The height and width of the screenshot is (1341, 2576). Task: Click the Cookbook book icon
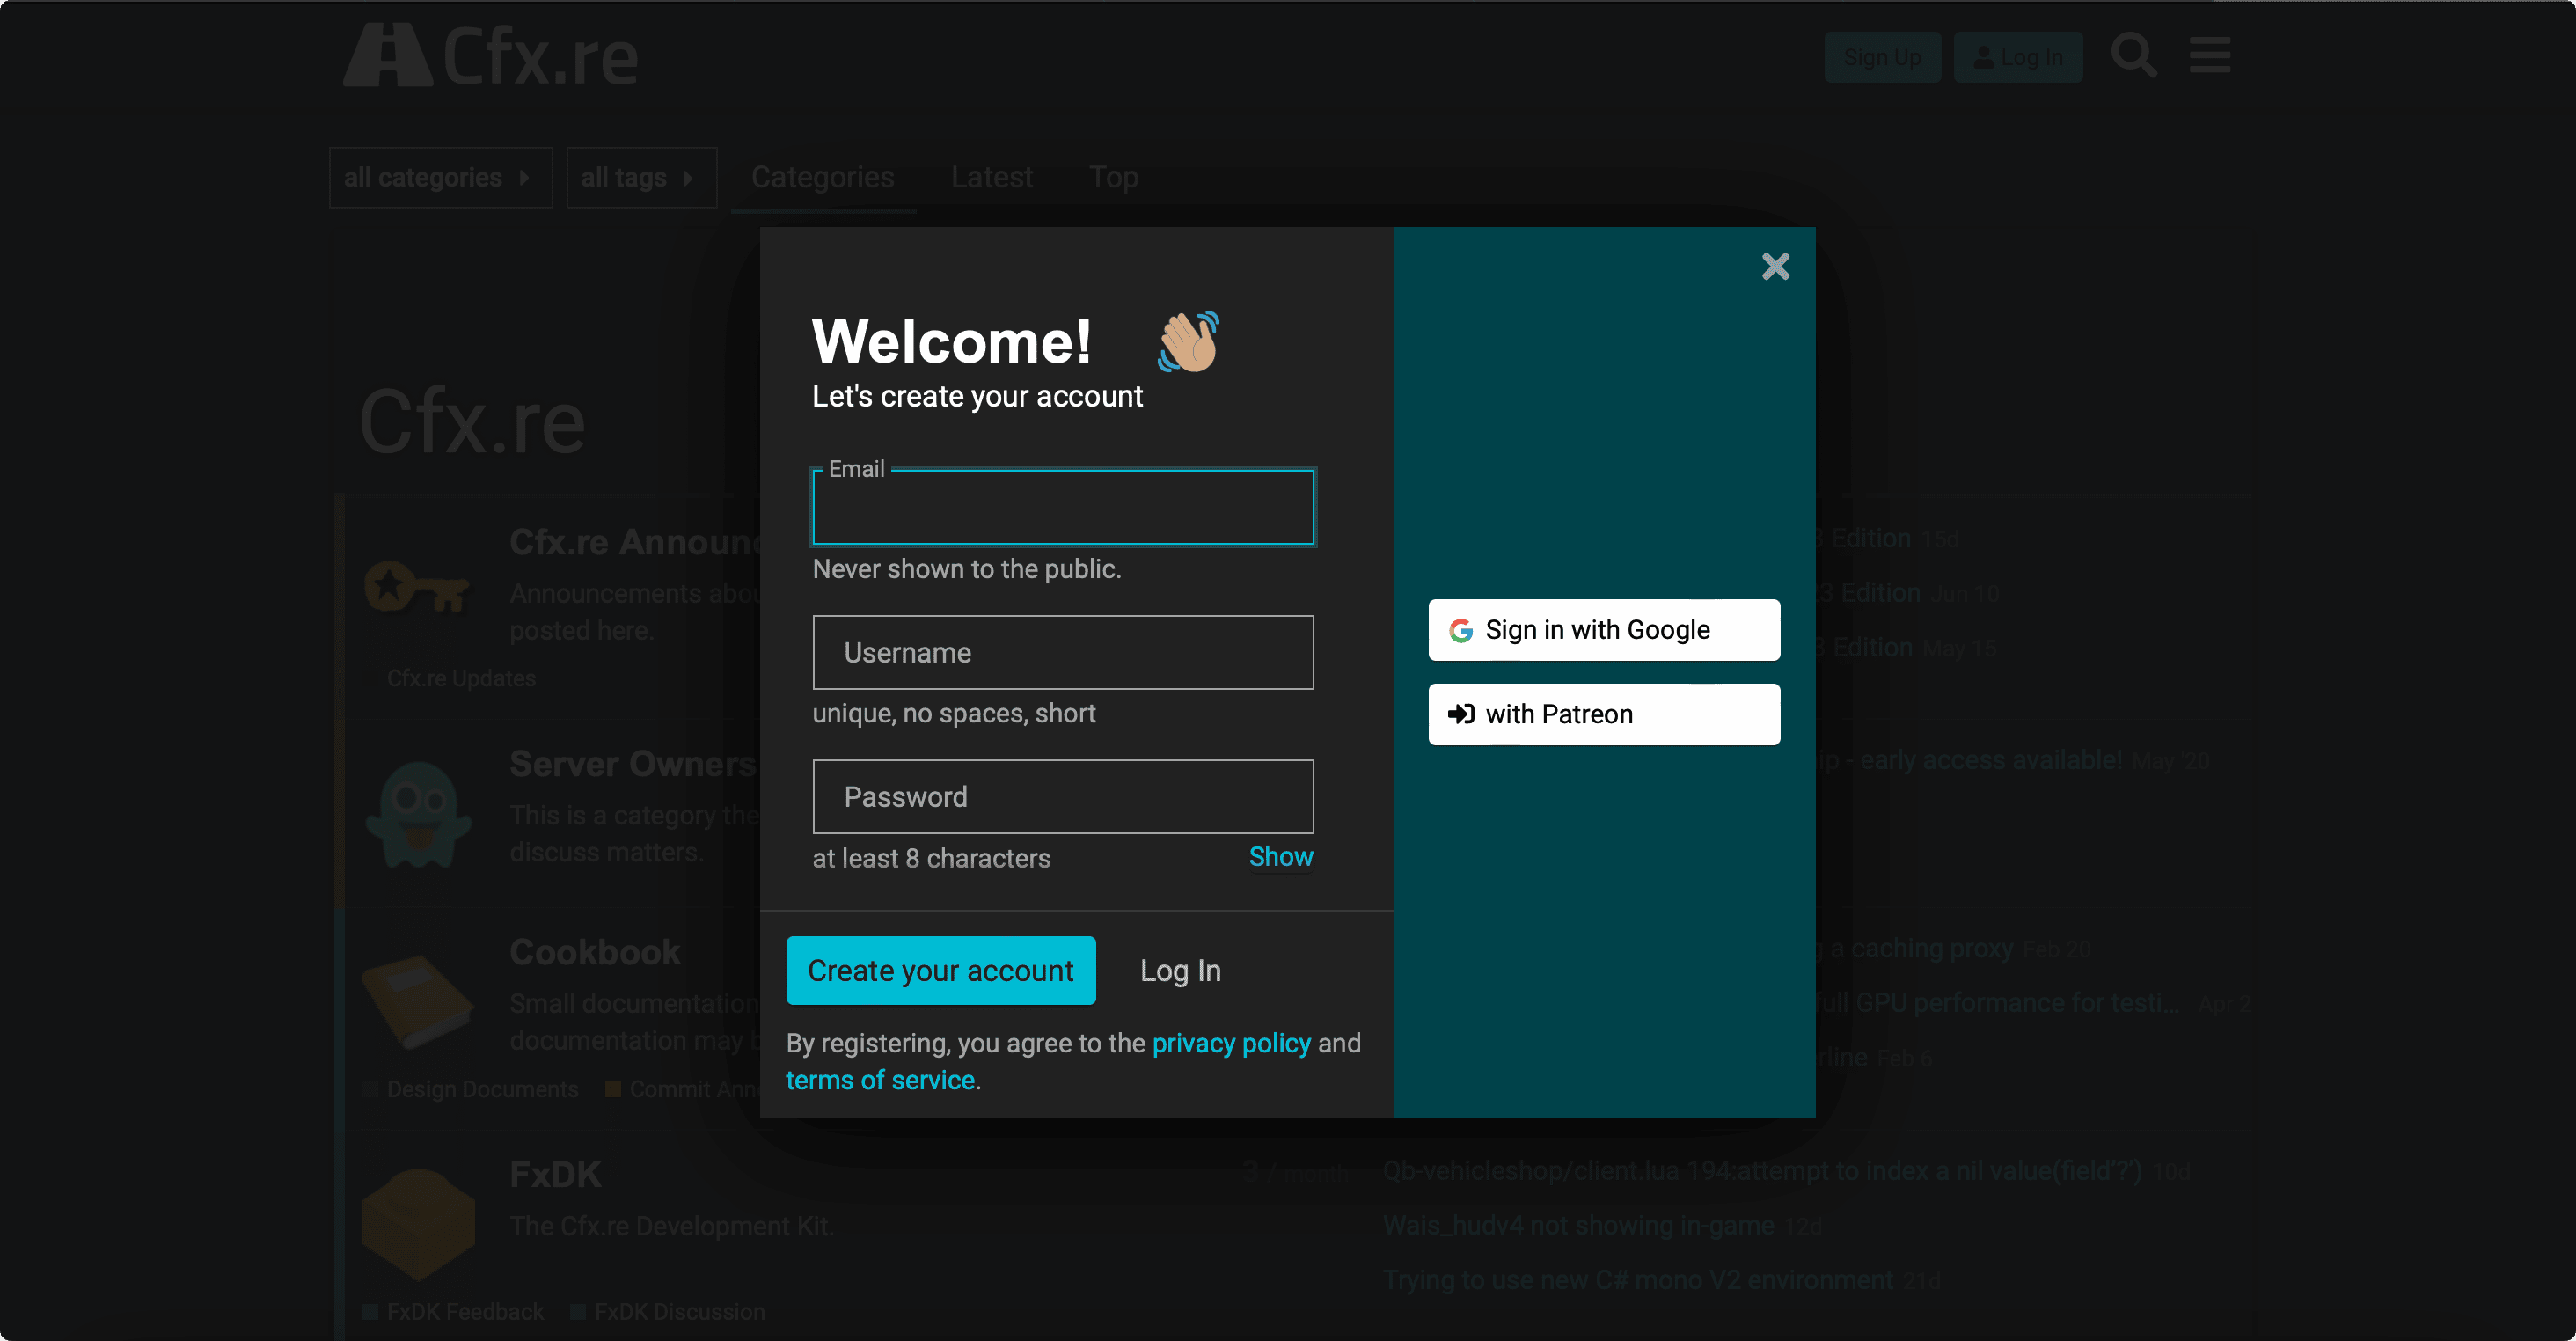tap(418, 1001)
